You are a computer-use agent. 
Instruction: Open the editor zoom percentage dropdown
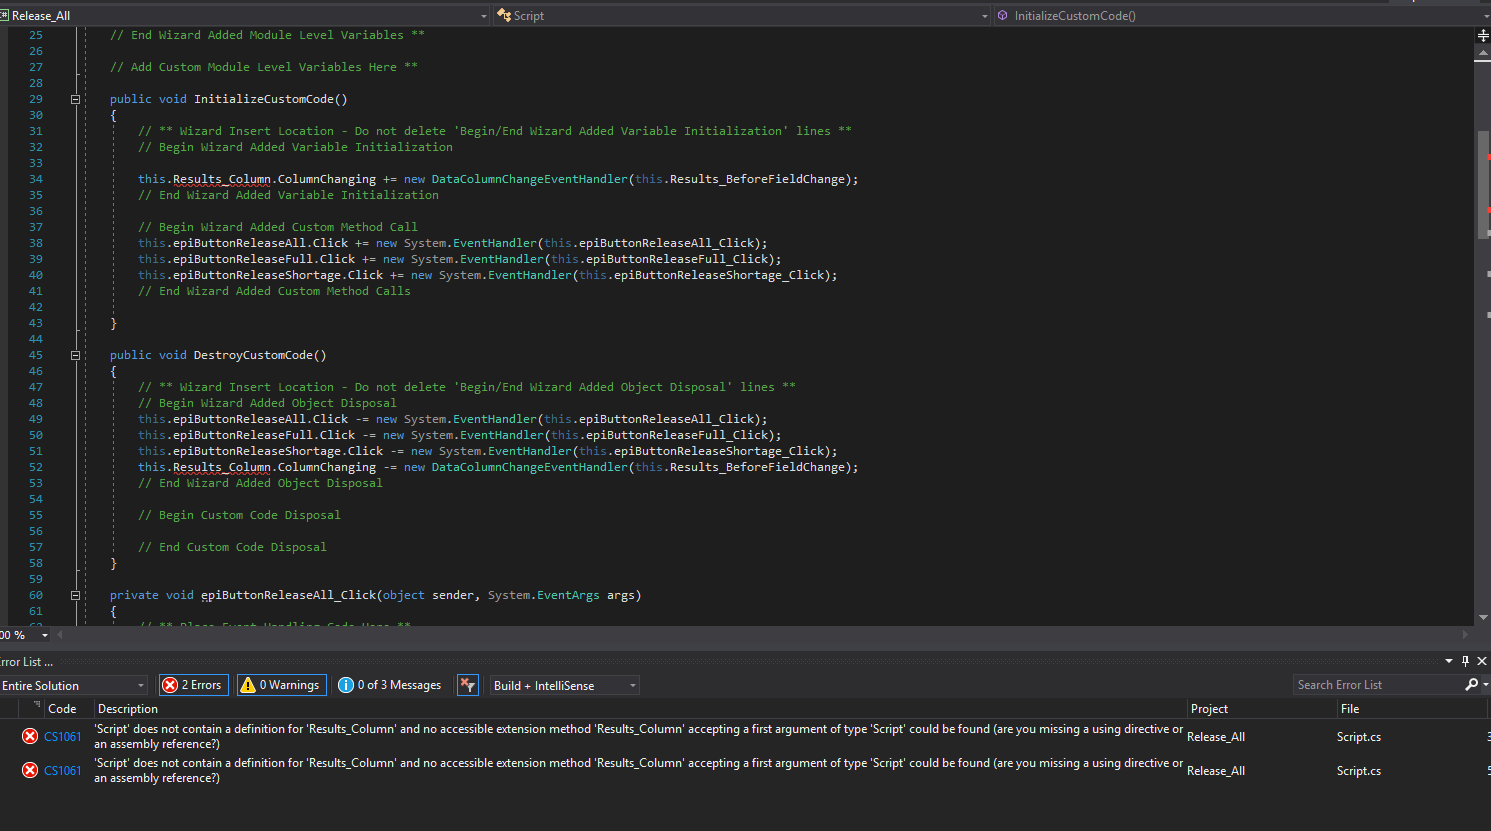click(x=45, y=635)
